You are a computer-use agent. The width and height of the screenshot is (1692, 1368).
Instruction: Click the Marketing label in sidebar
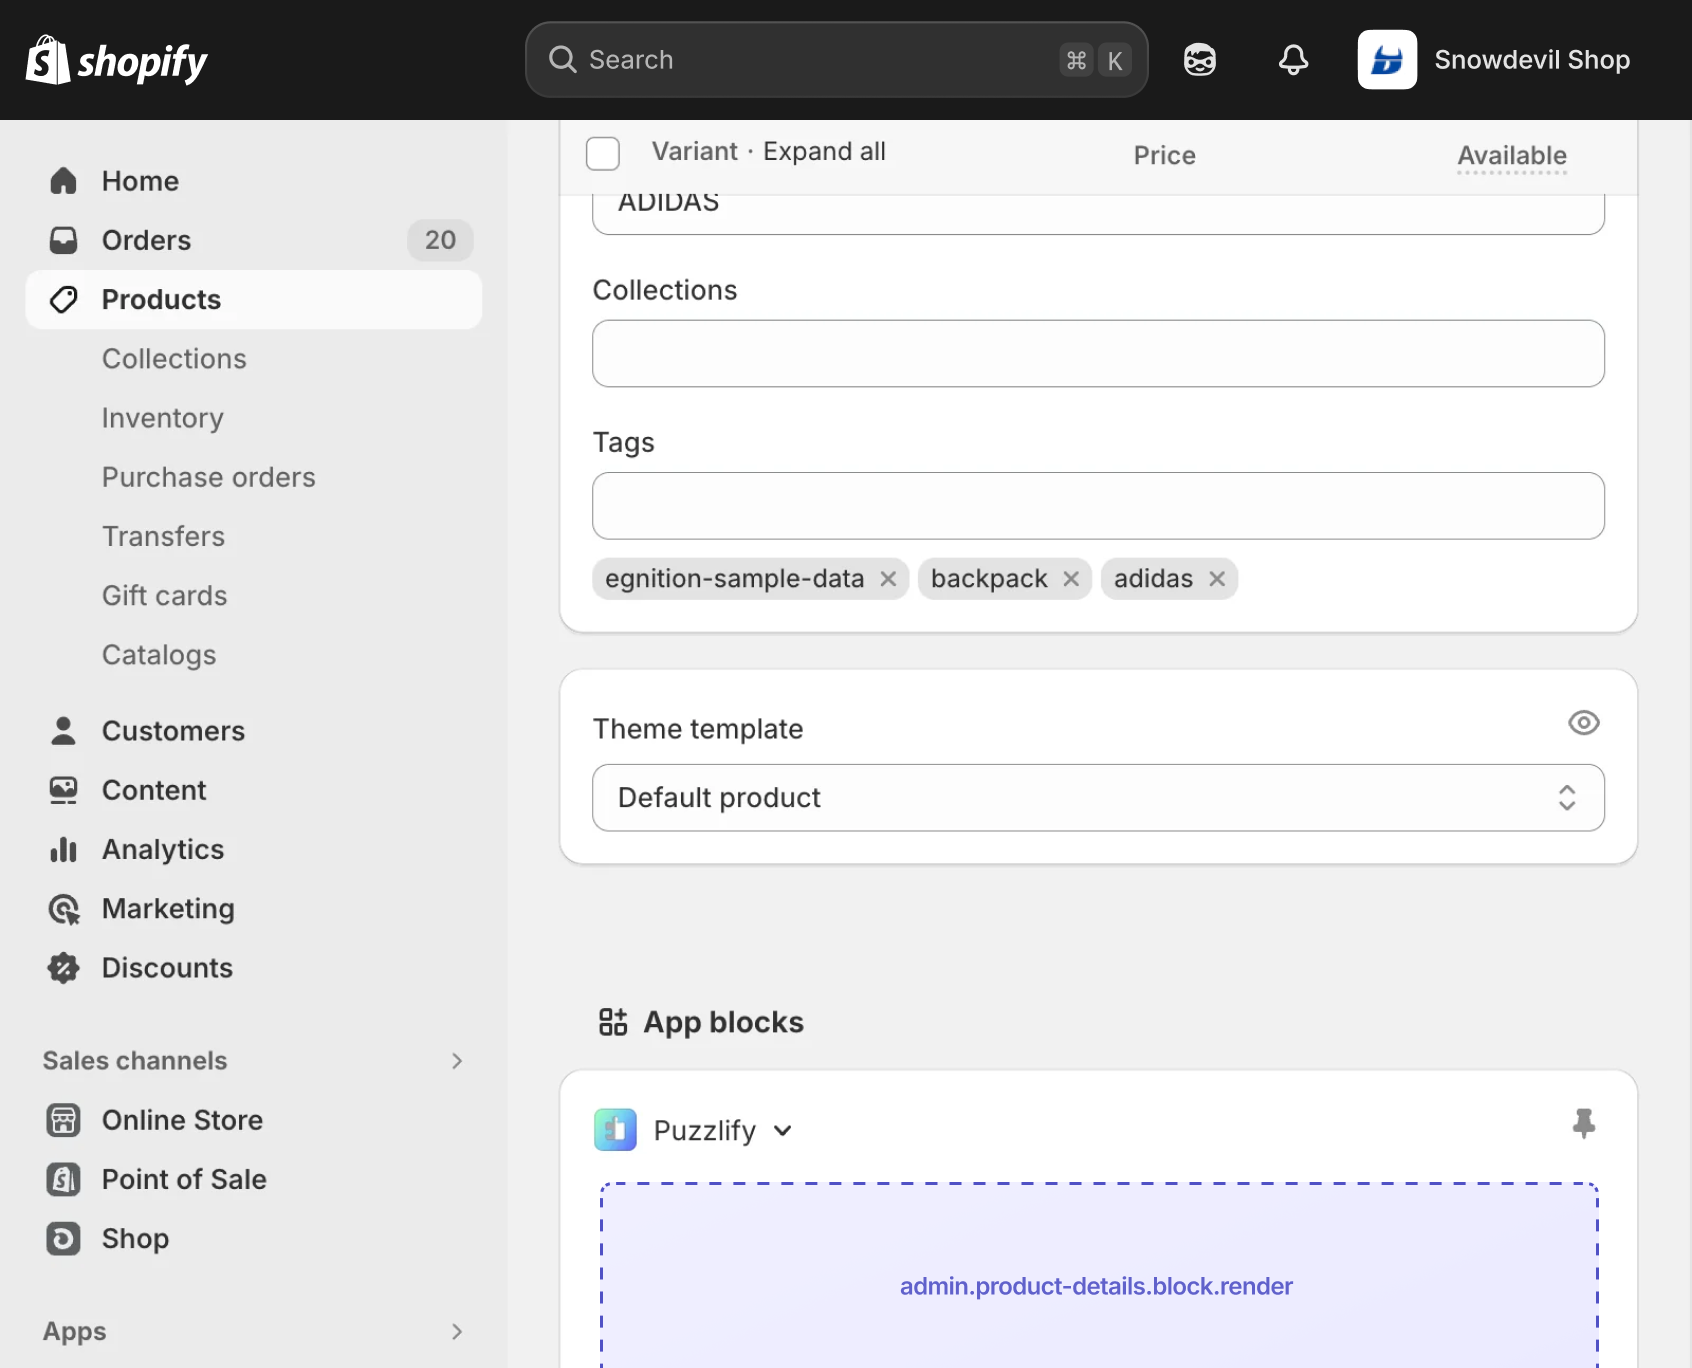[x=168, y=909]
